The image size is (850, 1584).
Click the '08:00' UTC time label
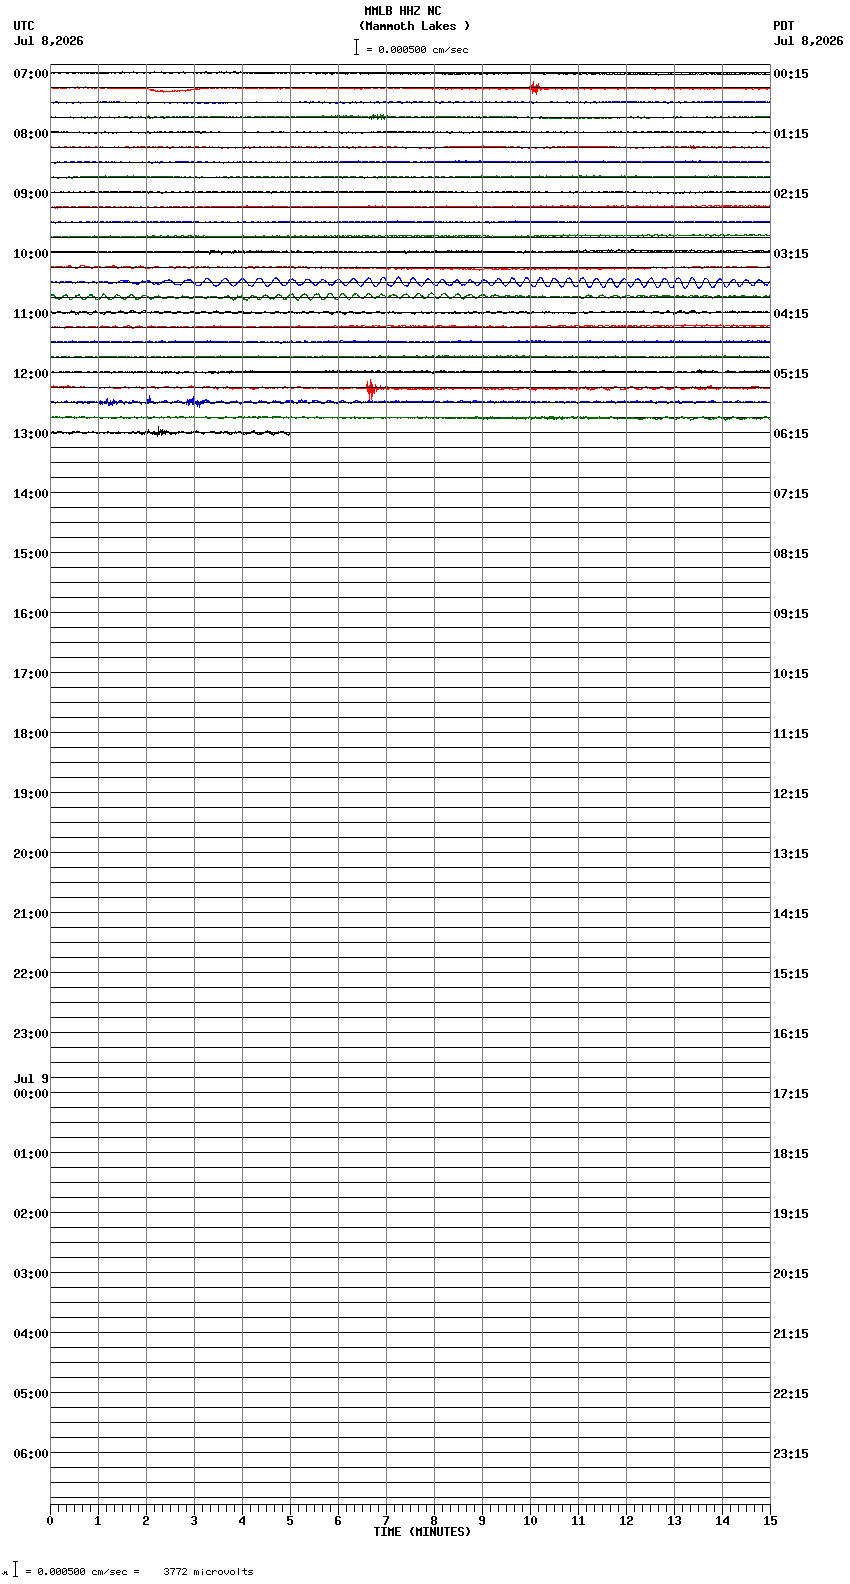click(31, 134)
